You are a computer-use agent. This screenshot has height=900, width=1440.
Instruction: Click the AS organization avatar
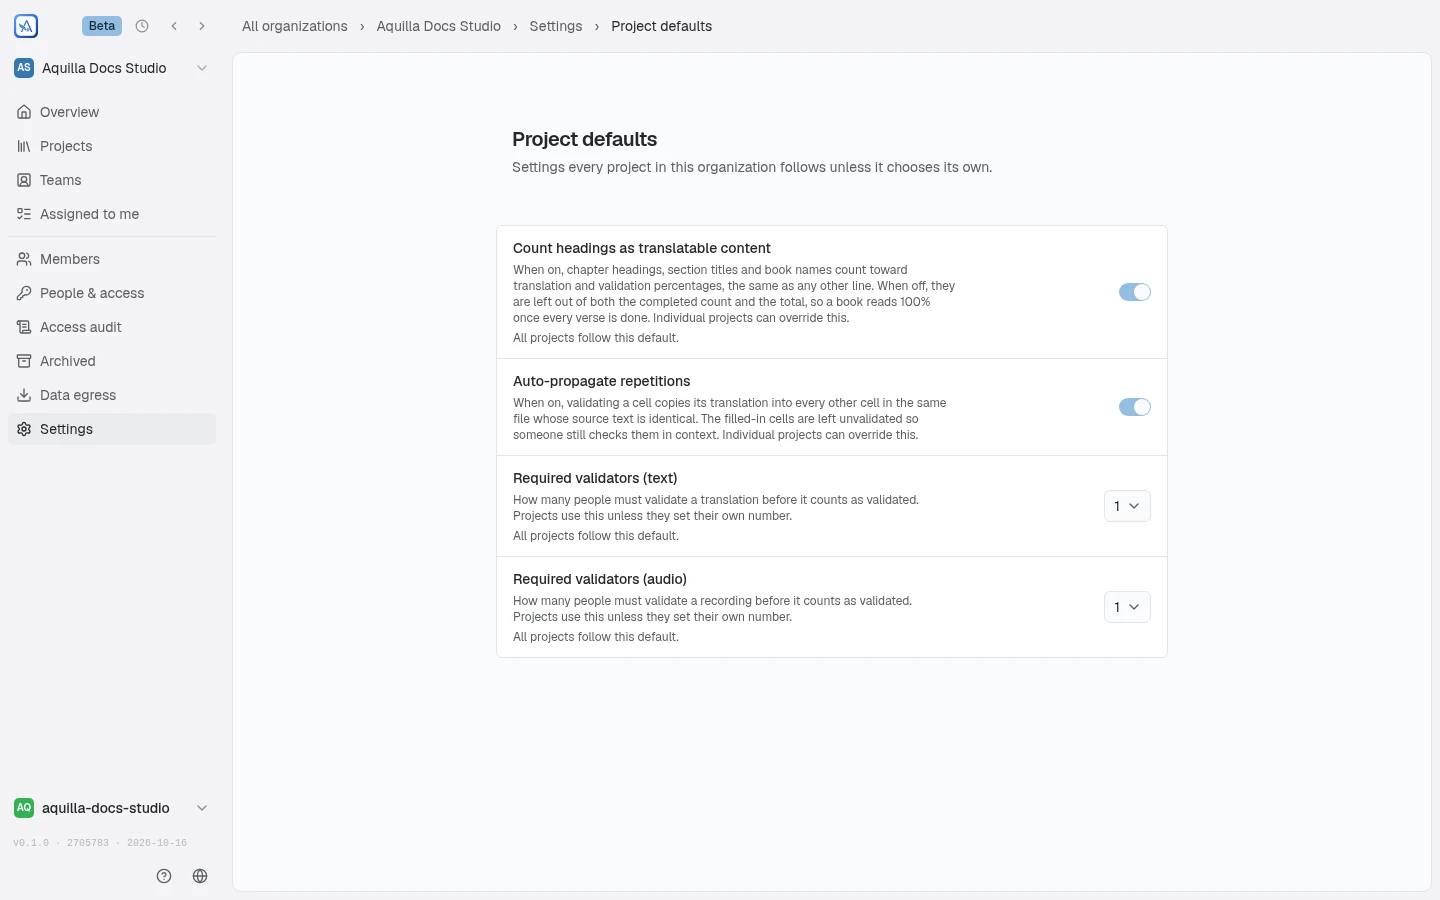tap(24, 68)
